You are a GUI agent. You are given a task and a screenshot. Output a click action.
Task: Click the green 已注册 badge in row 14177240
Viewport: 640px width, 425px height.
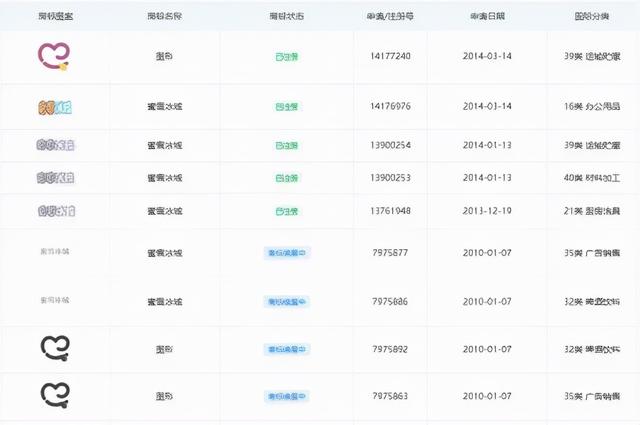point(286,57)
